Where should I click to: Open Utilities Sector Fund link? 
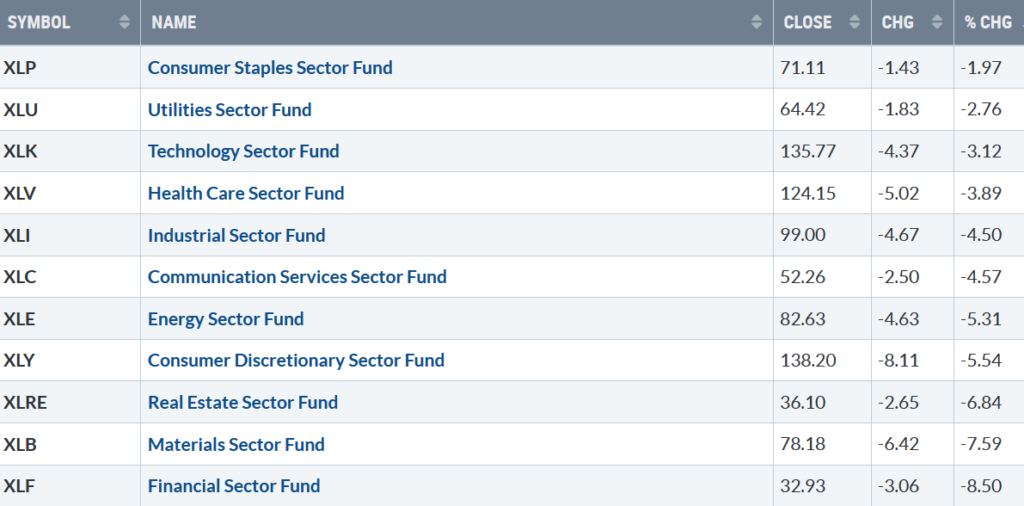[x=229, y=110]
